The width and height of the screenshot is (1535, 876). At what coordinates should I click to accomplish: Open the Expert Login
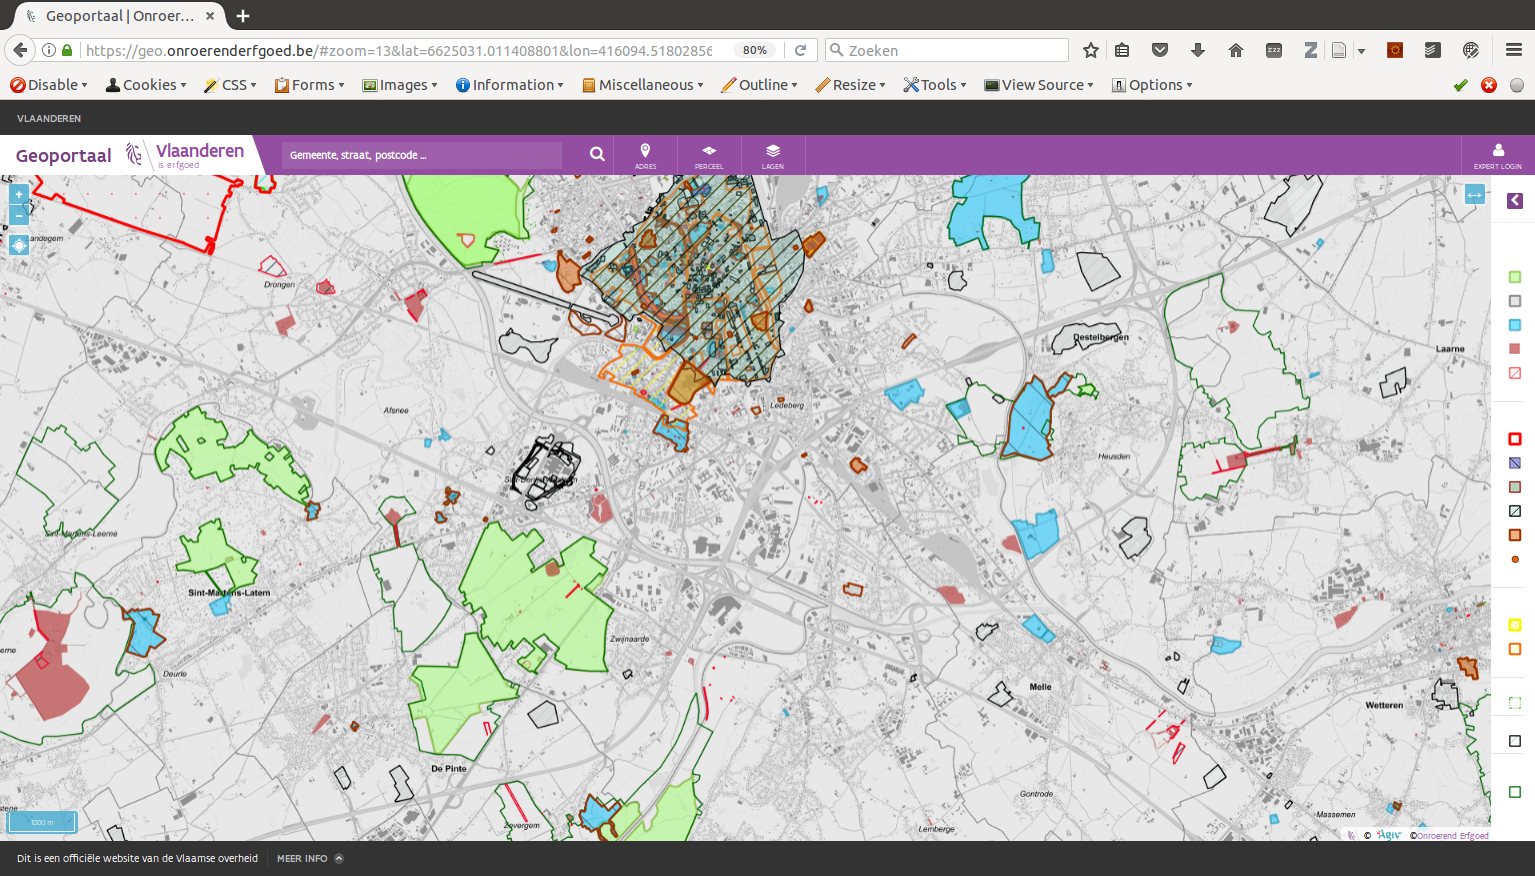pos(1497,155)
